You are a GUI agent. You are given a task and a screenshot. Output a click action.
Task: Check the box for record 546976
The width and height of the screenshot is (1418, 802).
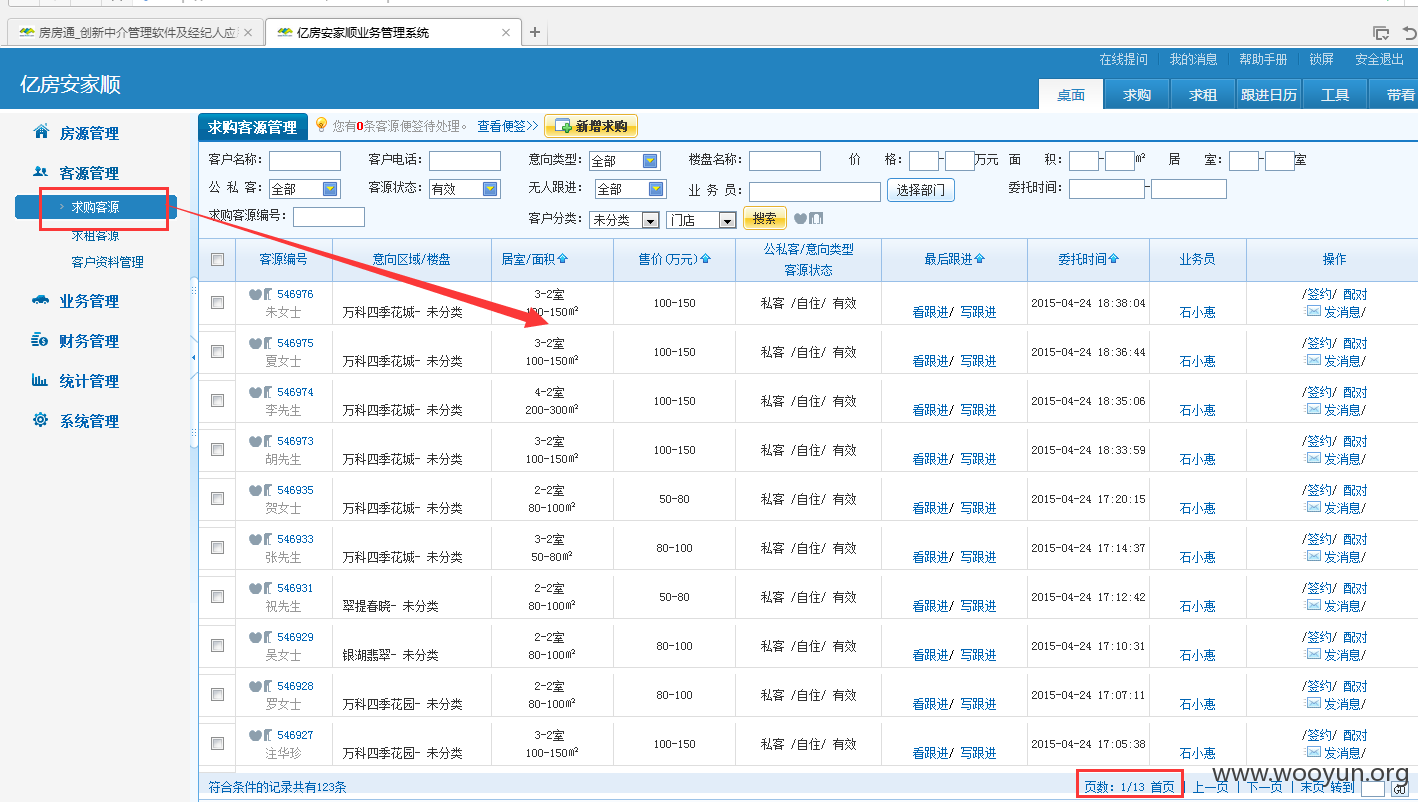click(x=217, y=302)
